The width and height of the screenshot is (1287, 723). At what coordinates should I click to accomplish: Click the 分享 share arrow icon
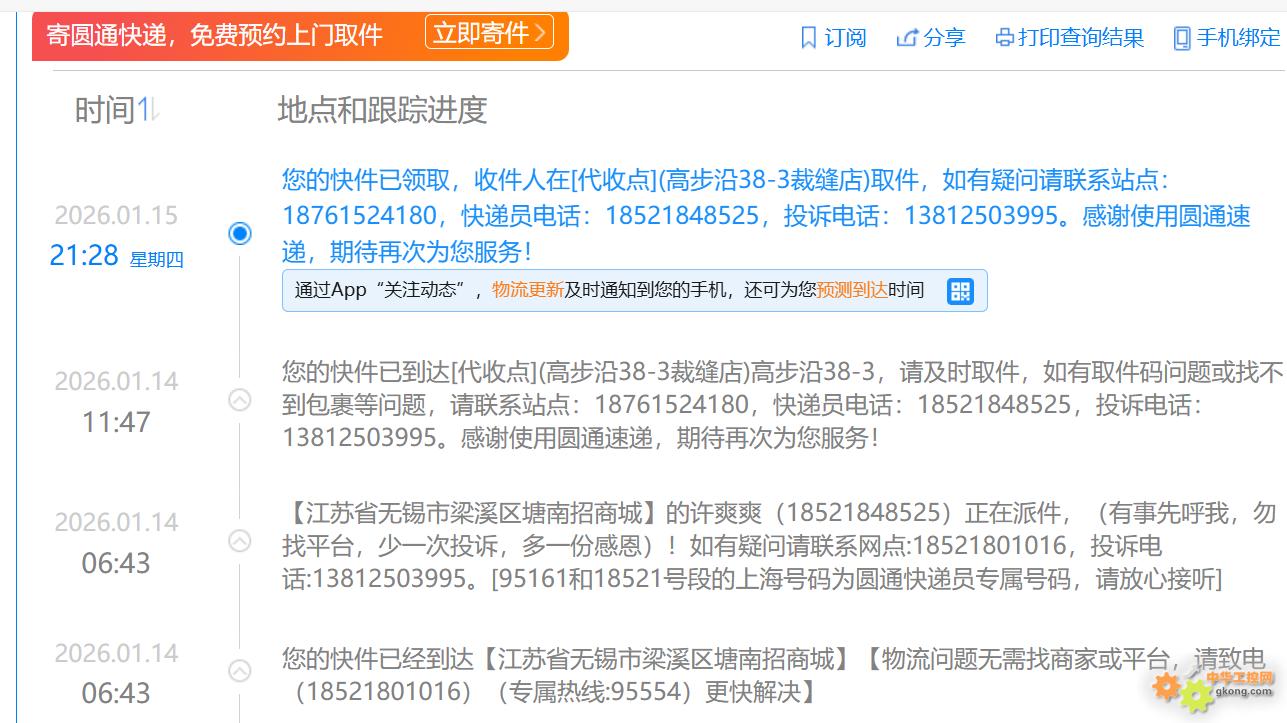(907, 38)
